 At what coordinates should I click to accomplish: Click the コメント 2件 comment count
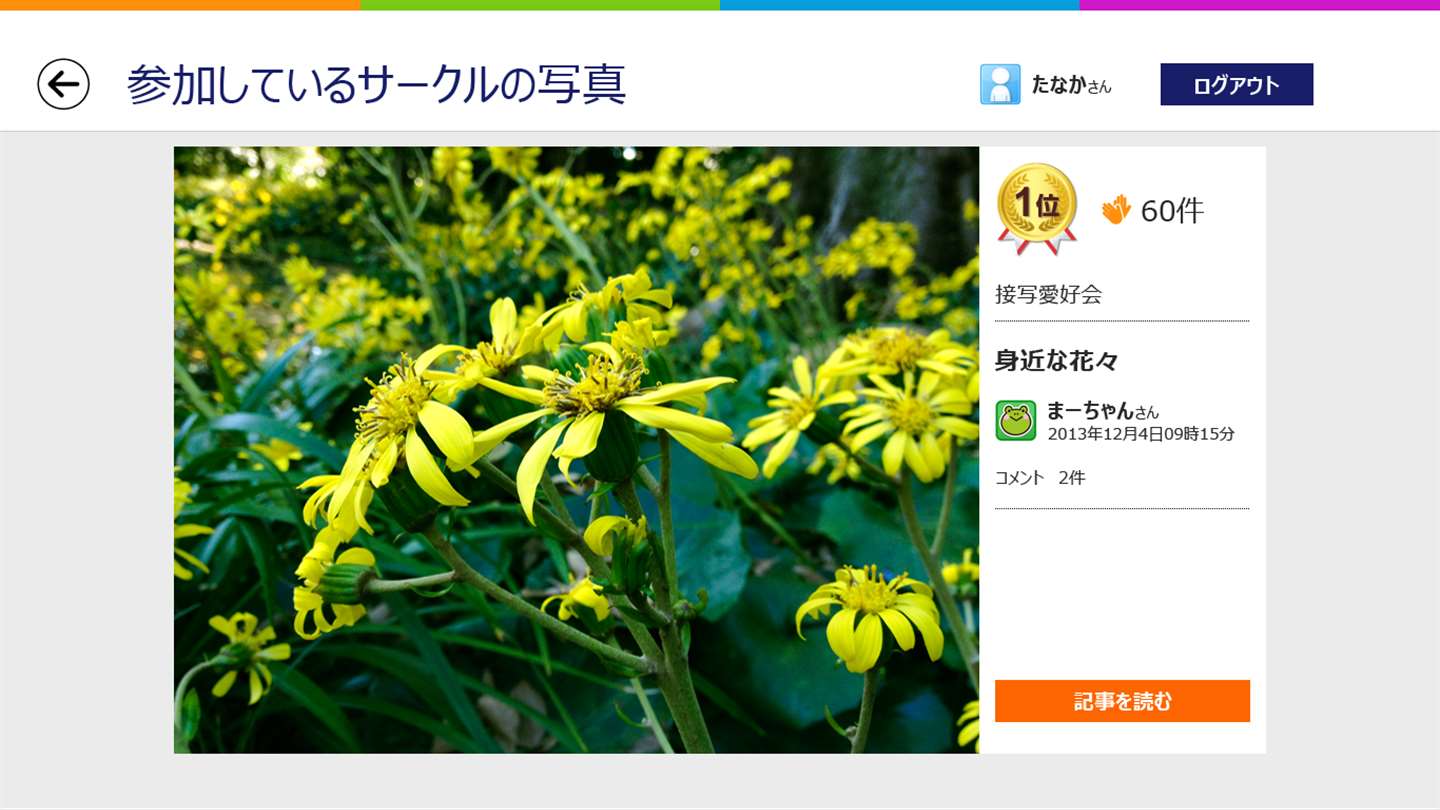point(1040,478)
